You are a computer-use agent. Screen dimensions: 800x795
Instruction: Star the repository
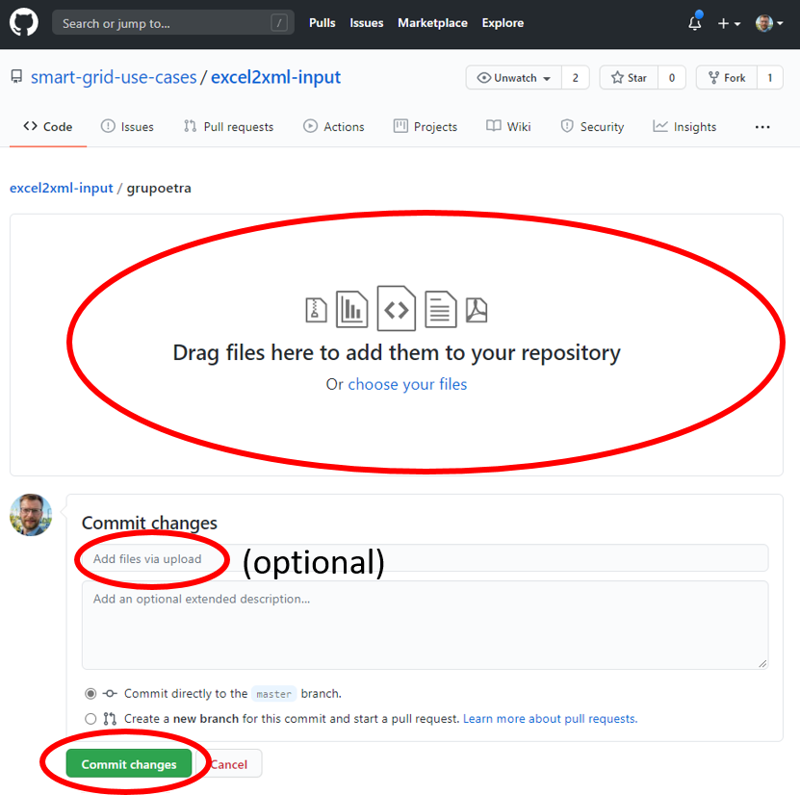pos(629,78)
